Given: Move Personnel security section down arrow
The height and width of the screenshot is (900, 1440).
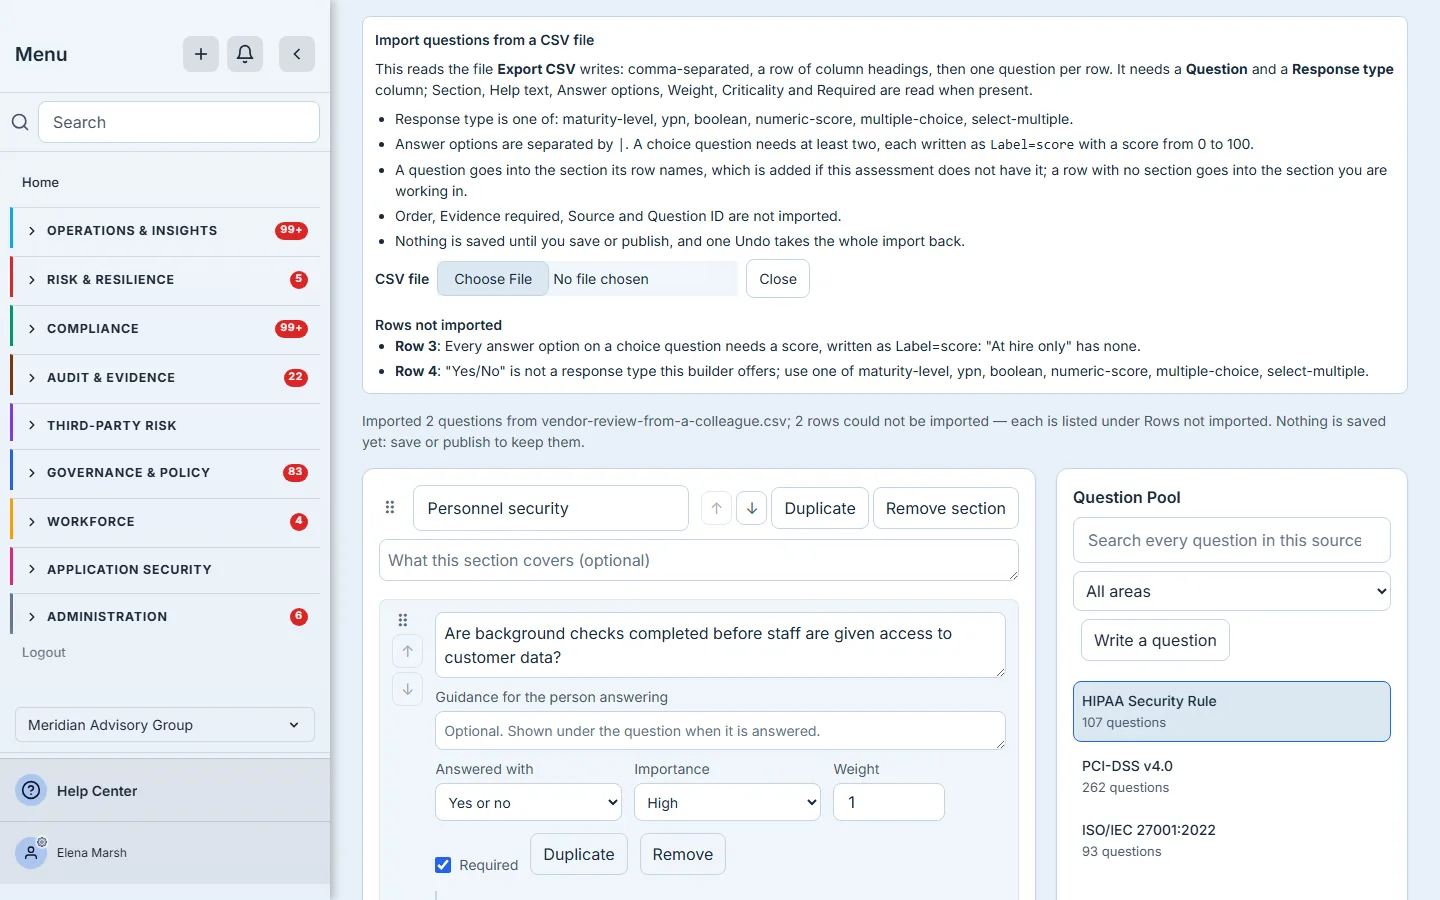Looking at the screenshot, I should (x=752, y=508).
